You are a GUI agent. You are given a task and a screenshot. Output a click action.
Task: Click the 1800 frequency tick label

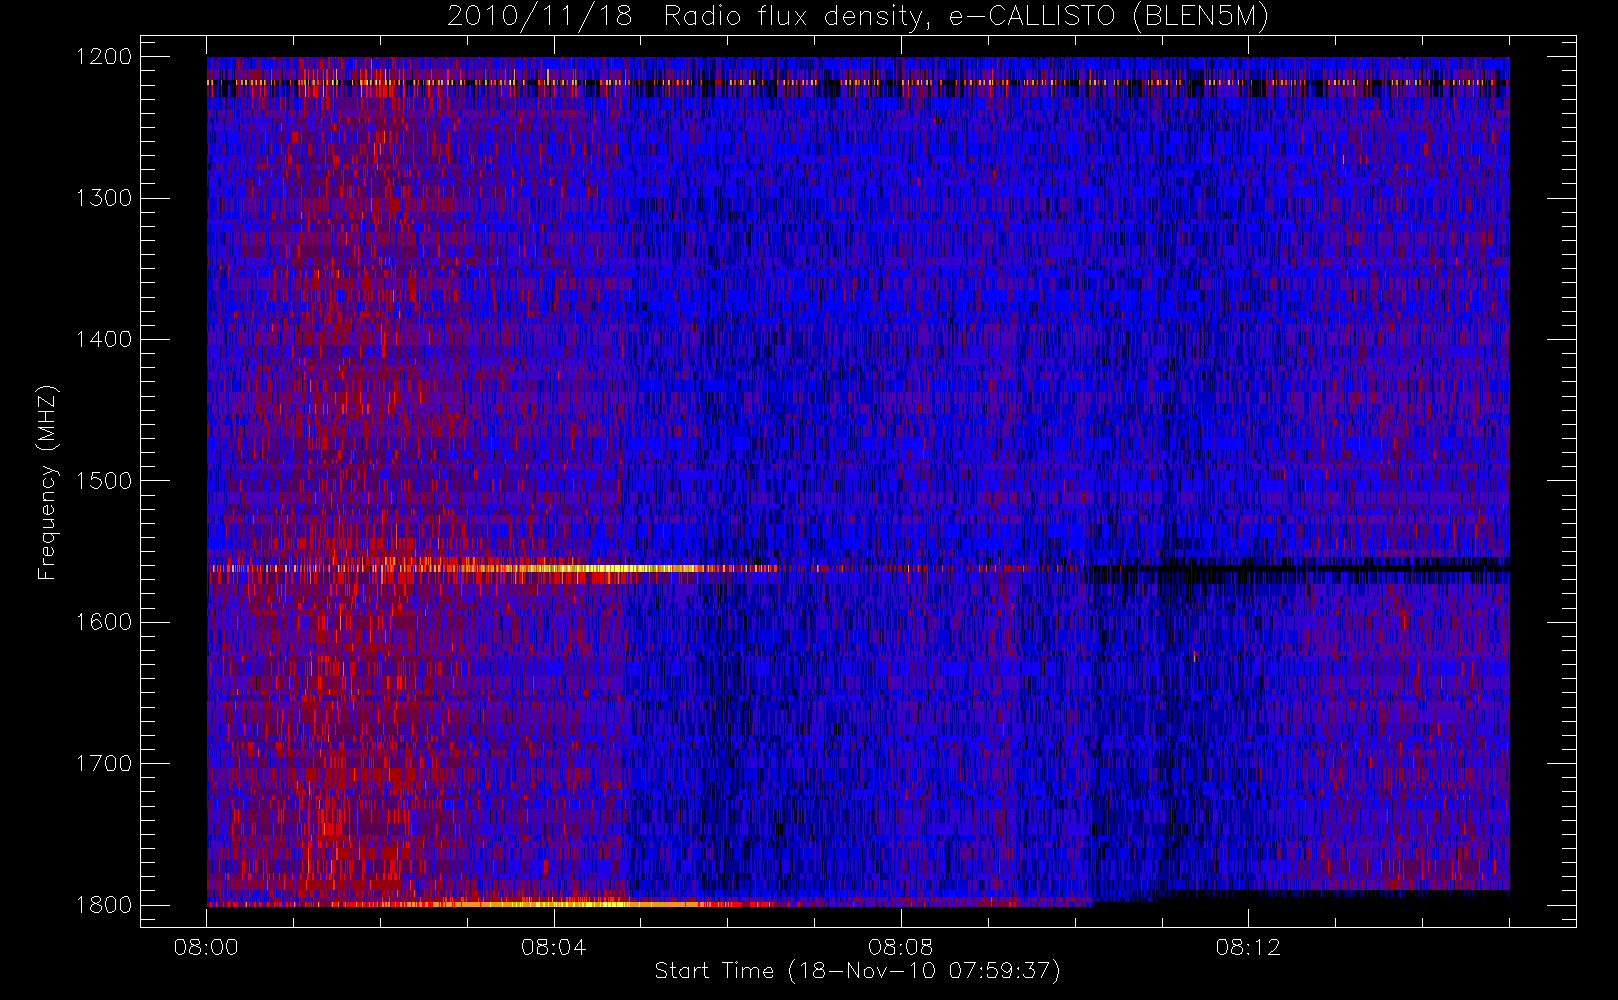(x=104, y=905)
